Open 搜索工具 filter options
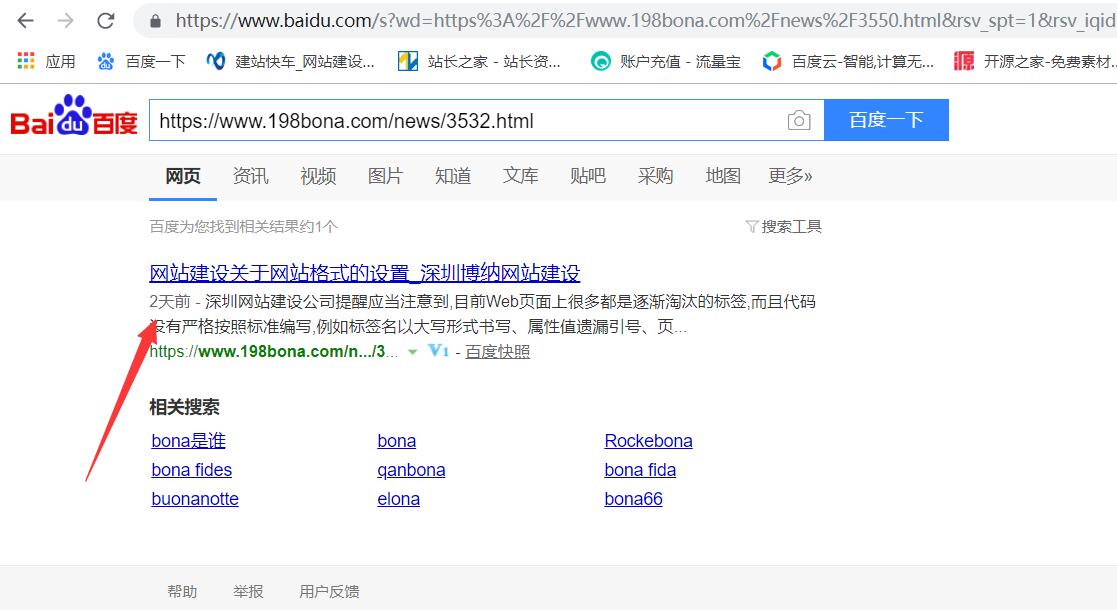1117x610 pixels. (x=784, y=227)
